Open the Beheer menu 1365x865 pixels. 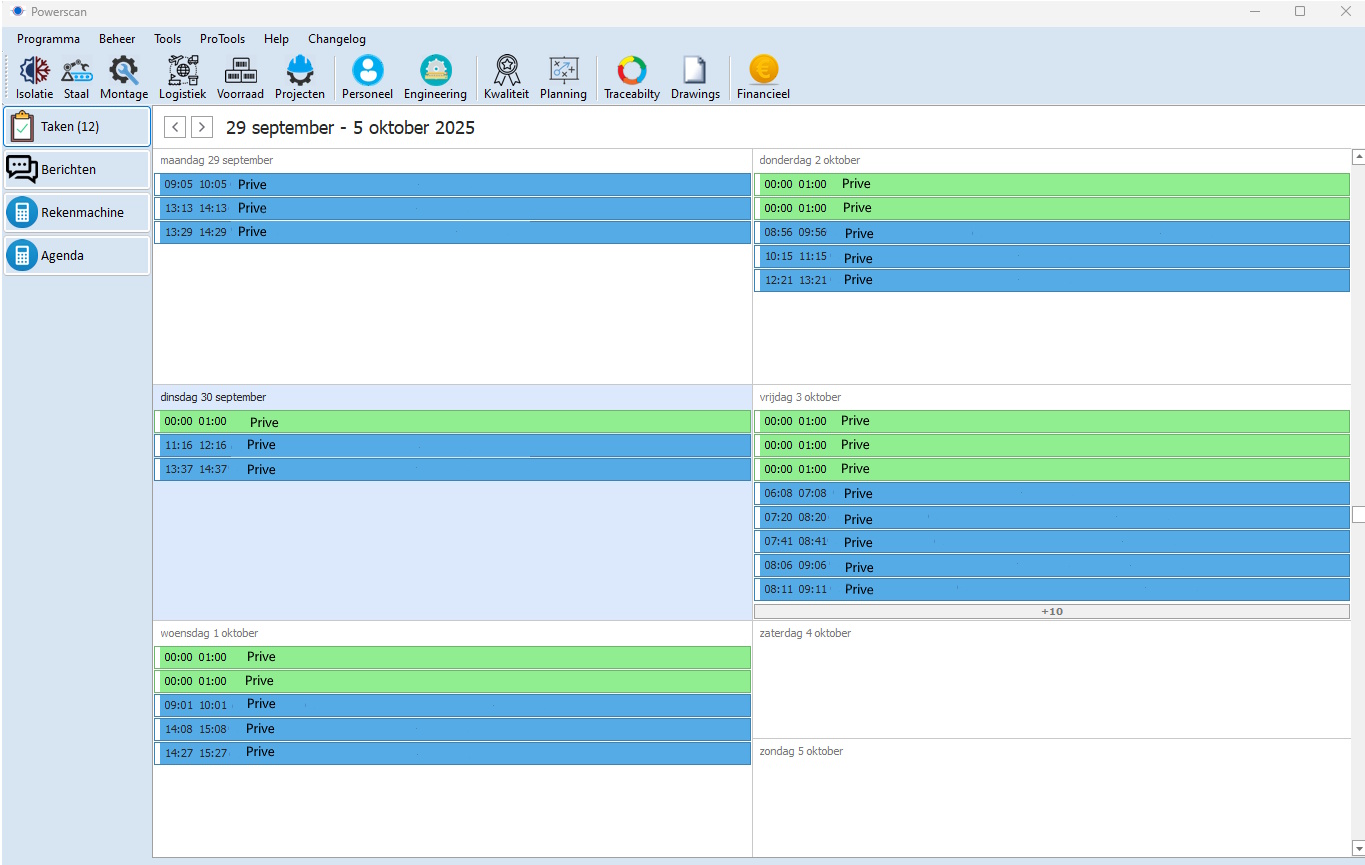coord(117,39)
